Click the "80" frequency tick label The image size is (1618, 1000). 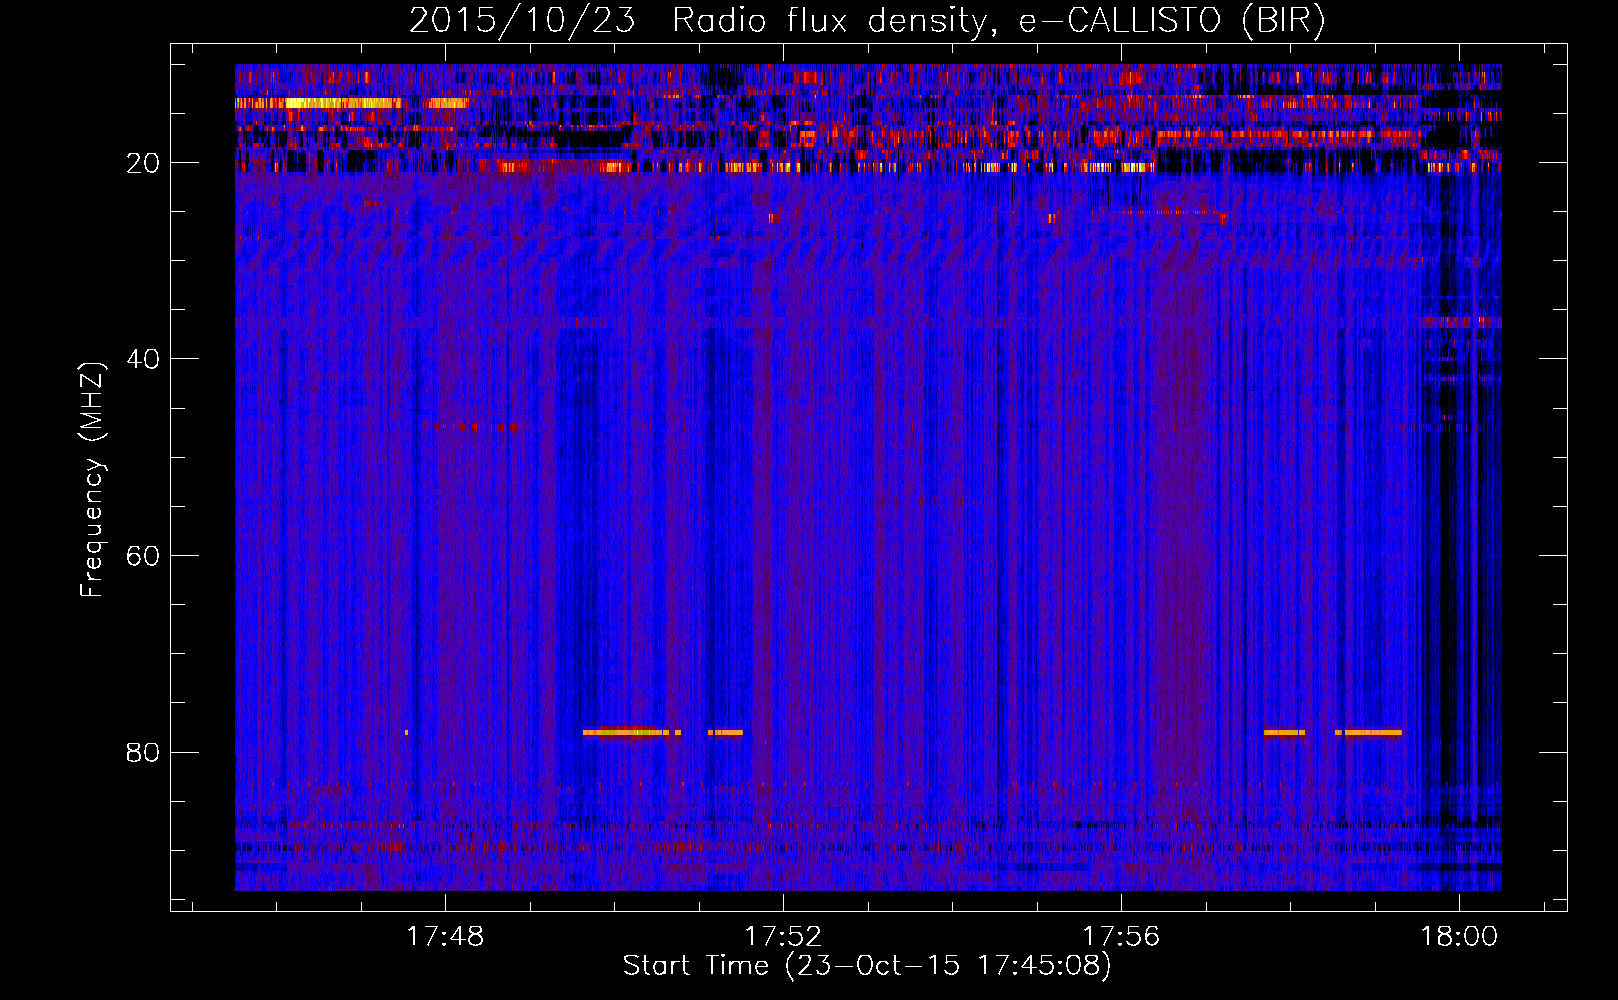coord(143,753)
